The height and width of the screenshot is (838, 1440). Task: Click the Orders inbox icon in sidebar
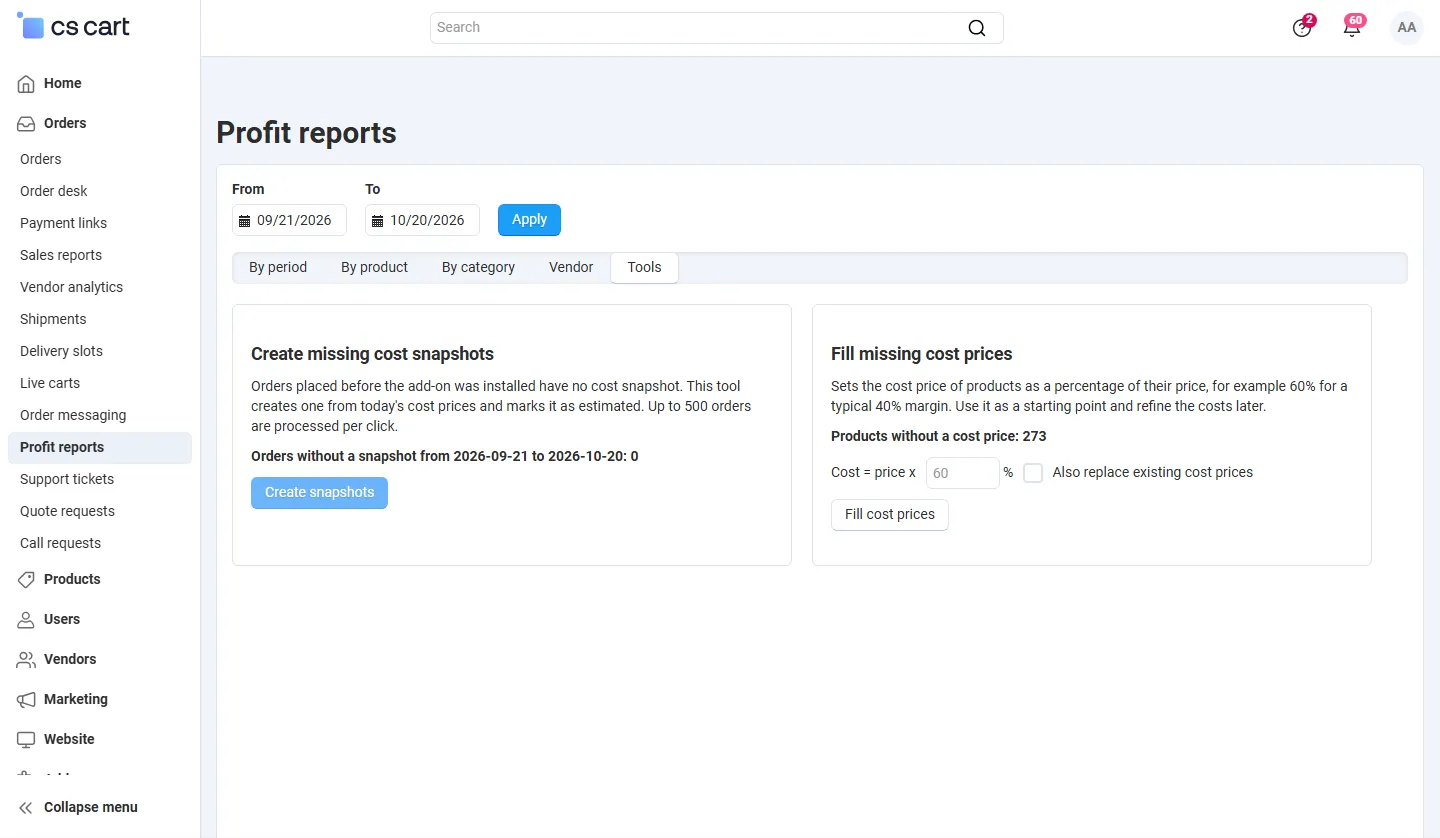[26, 124]
